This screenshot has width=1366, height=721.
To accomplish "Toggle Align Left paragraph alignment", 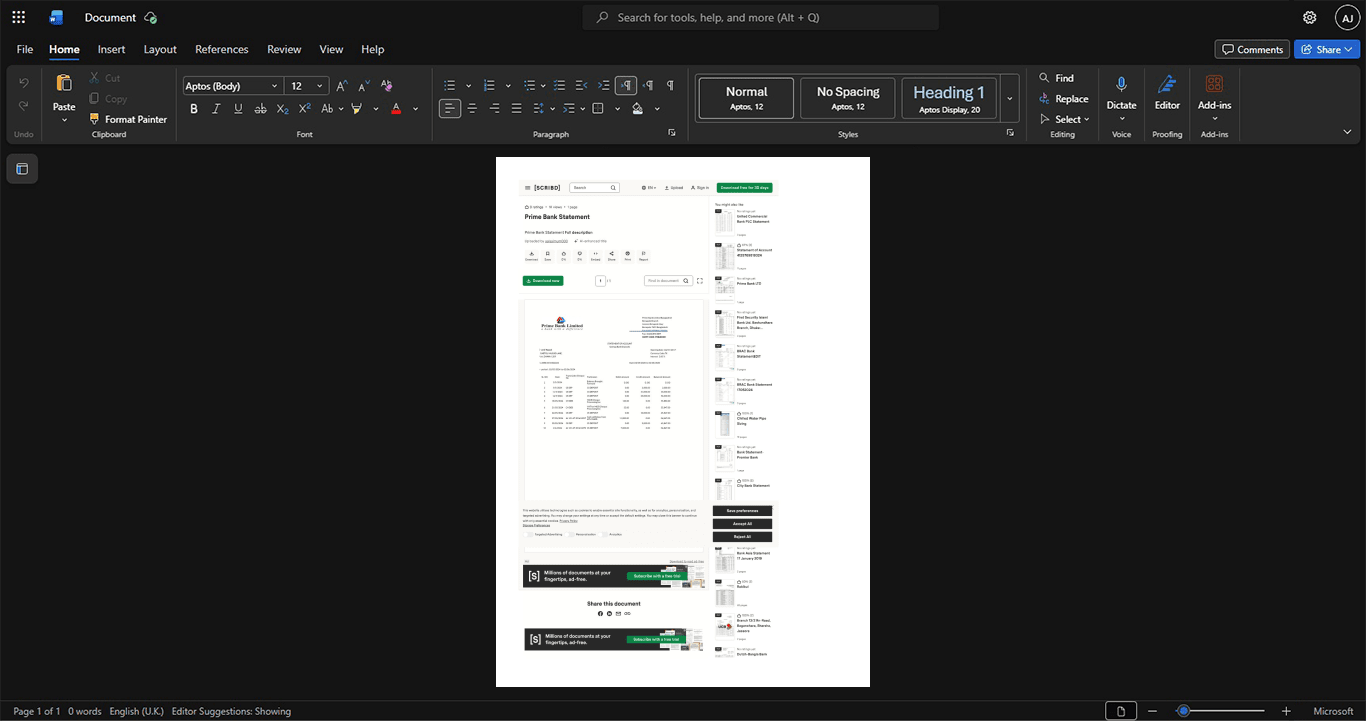I will (450, 108).
